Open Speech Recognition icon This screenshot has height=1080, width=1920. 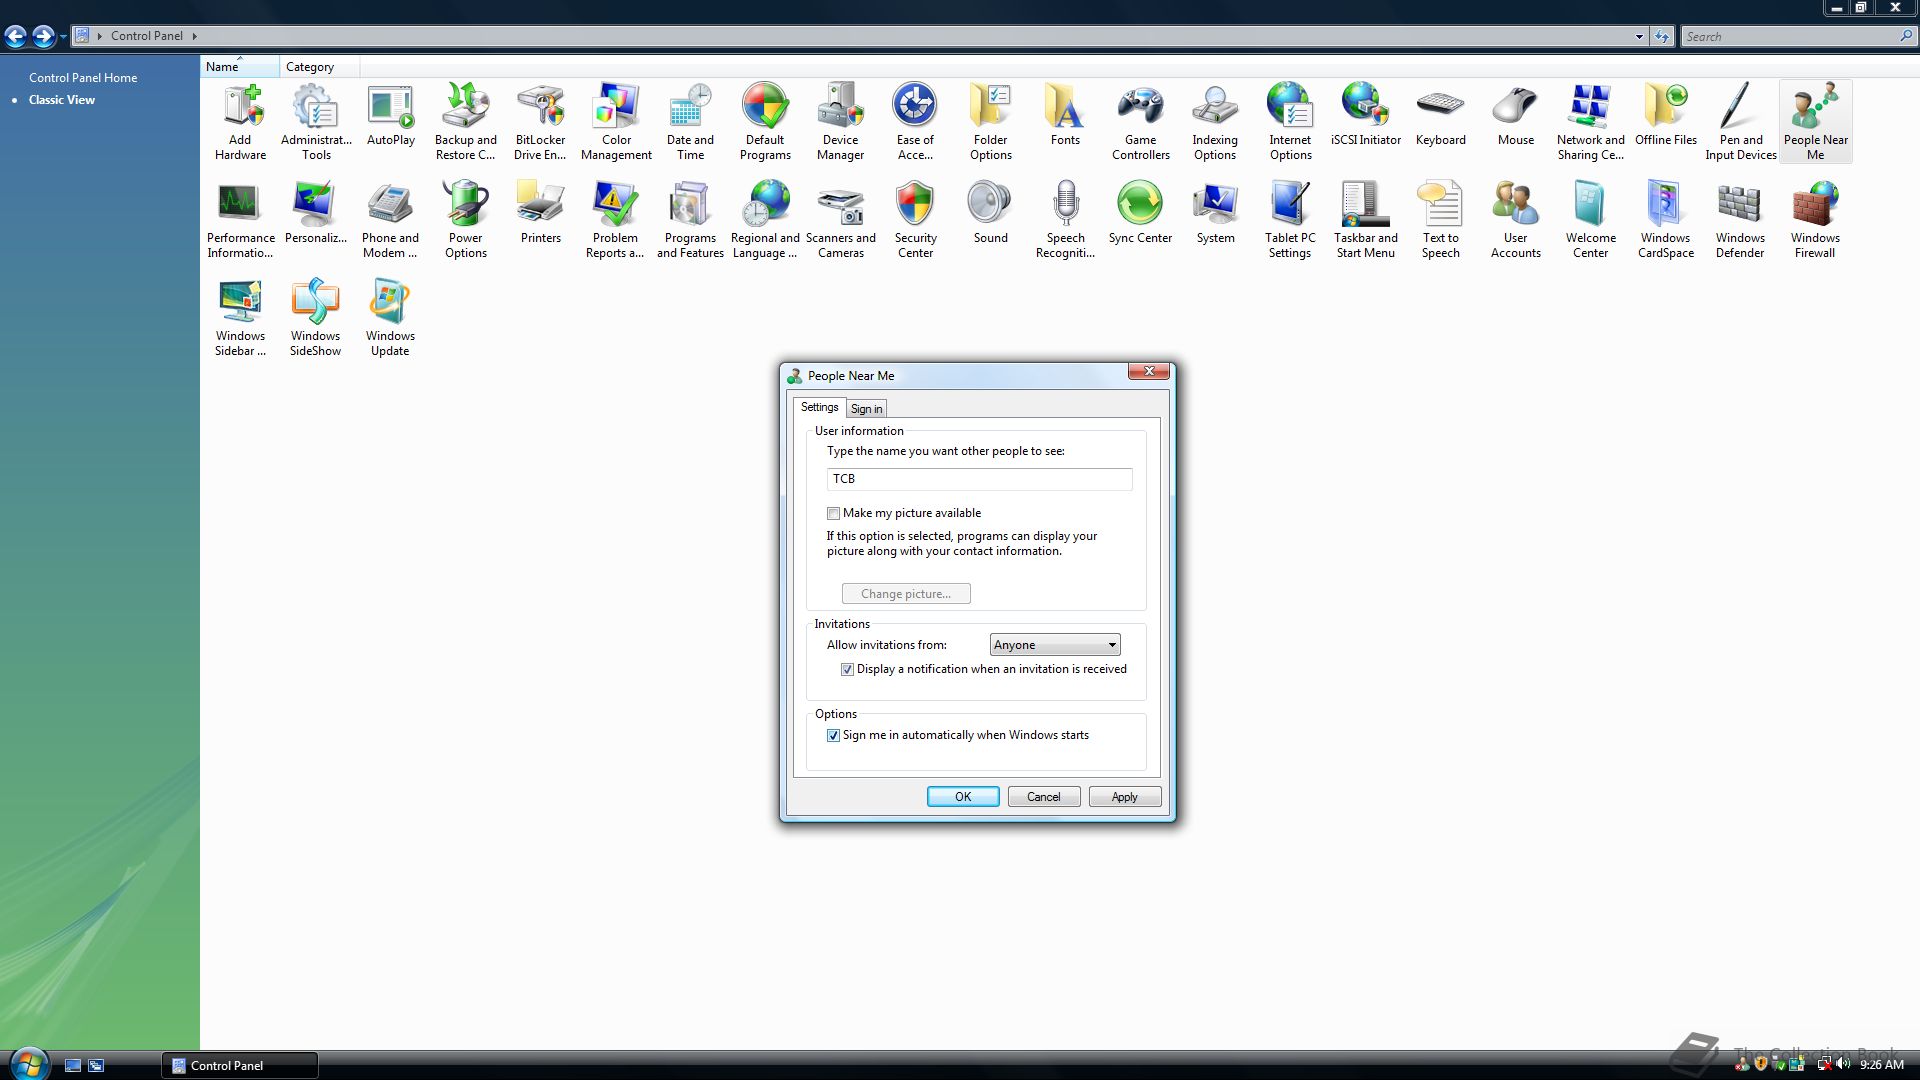coord(1065,219)
